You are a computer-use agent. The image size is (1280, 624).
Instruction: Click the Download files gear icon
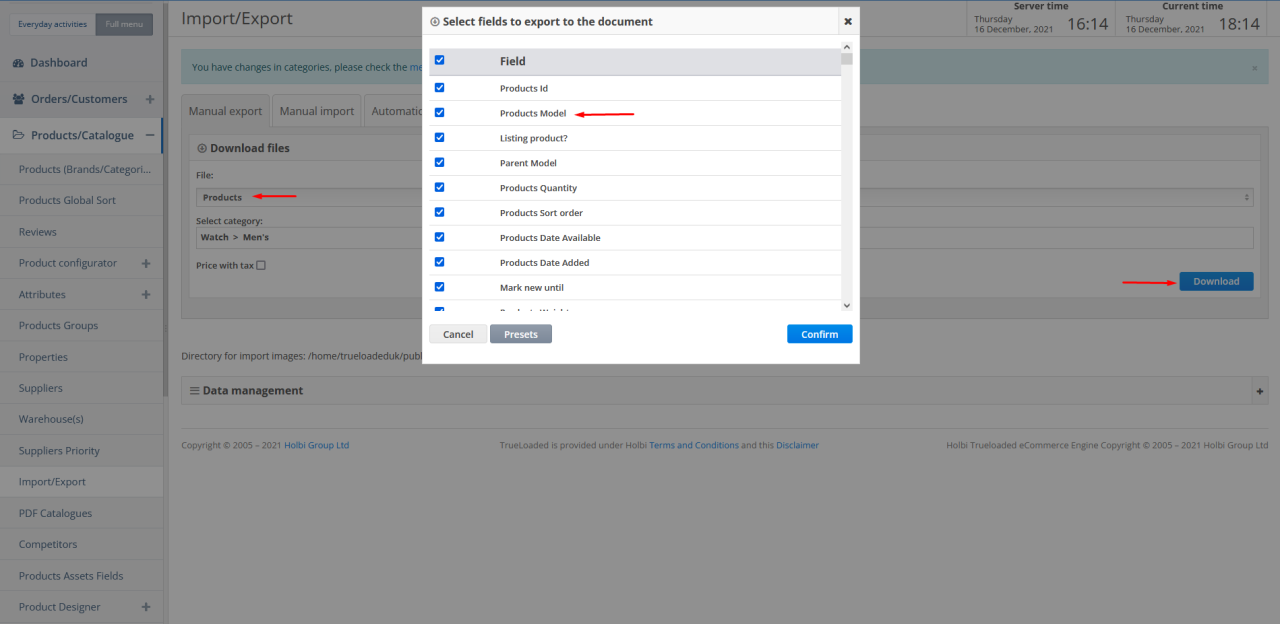[201, 147]
